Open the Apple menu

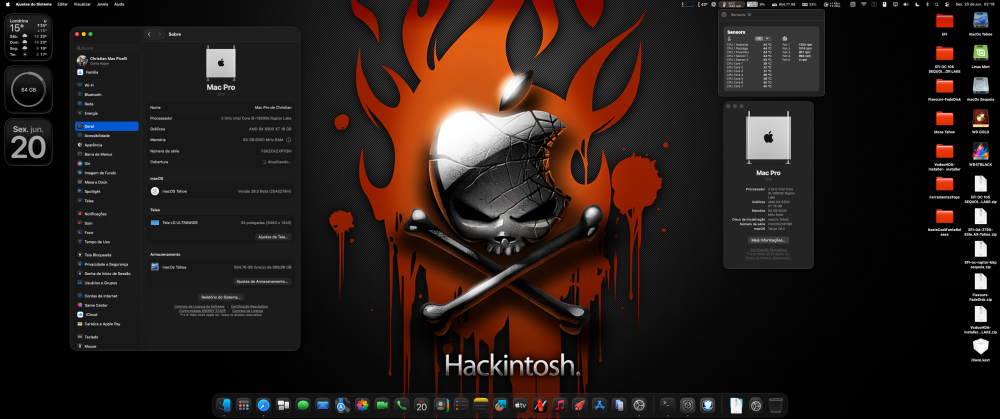(7, 4)
